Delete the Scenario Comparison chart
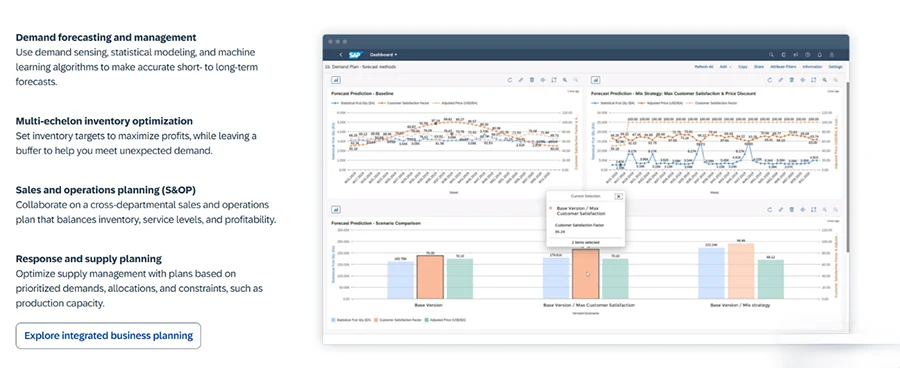 [792, 210]
